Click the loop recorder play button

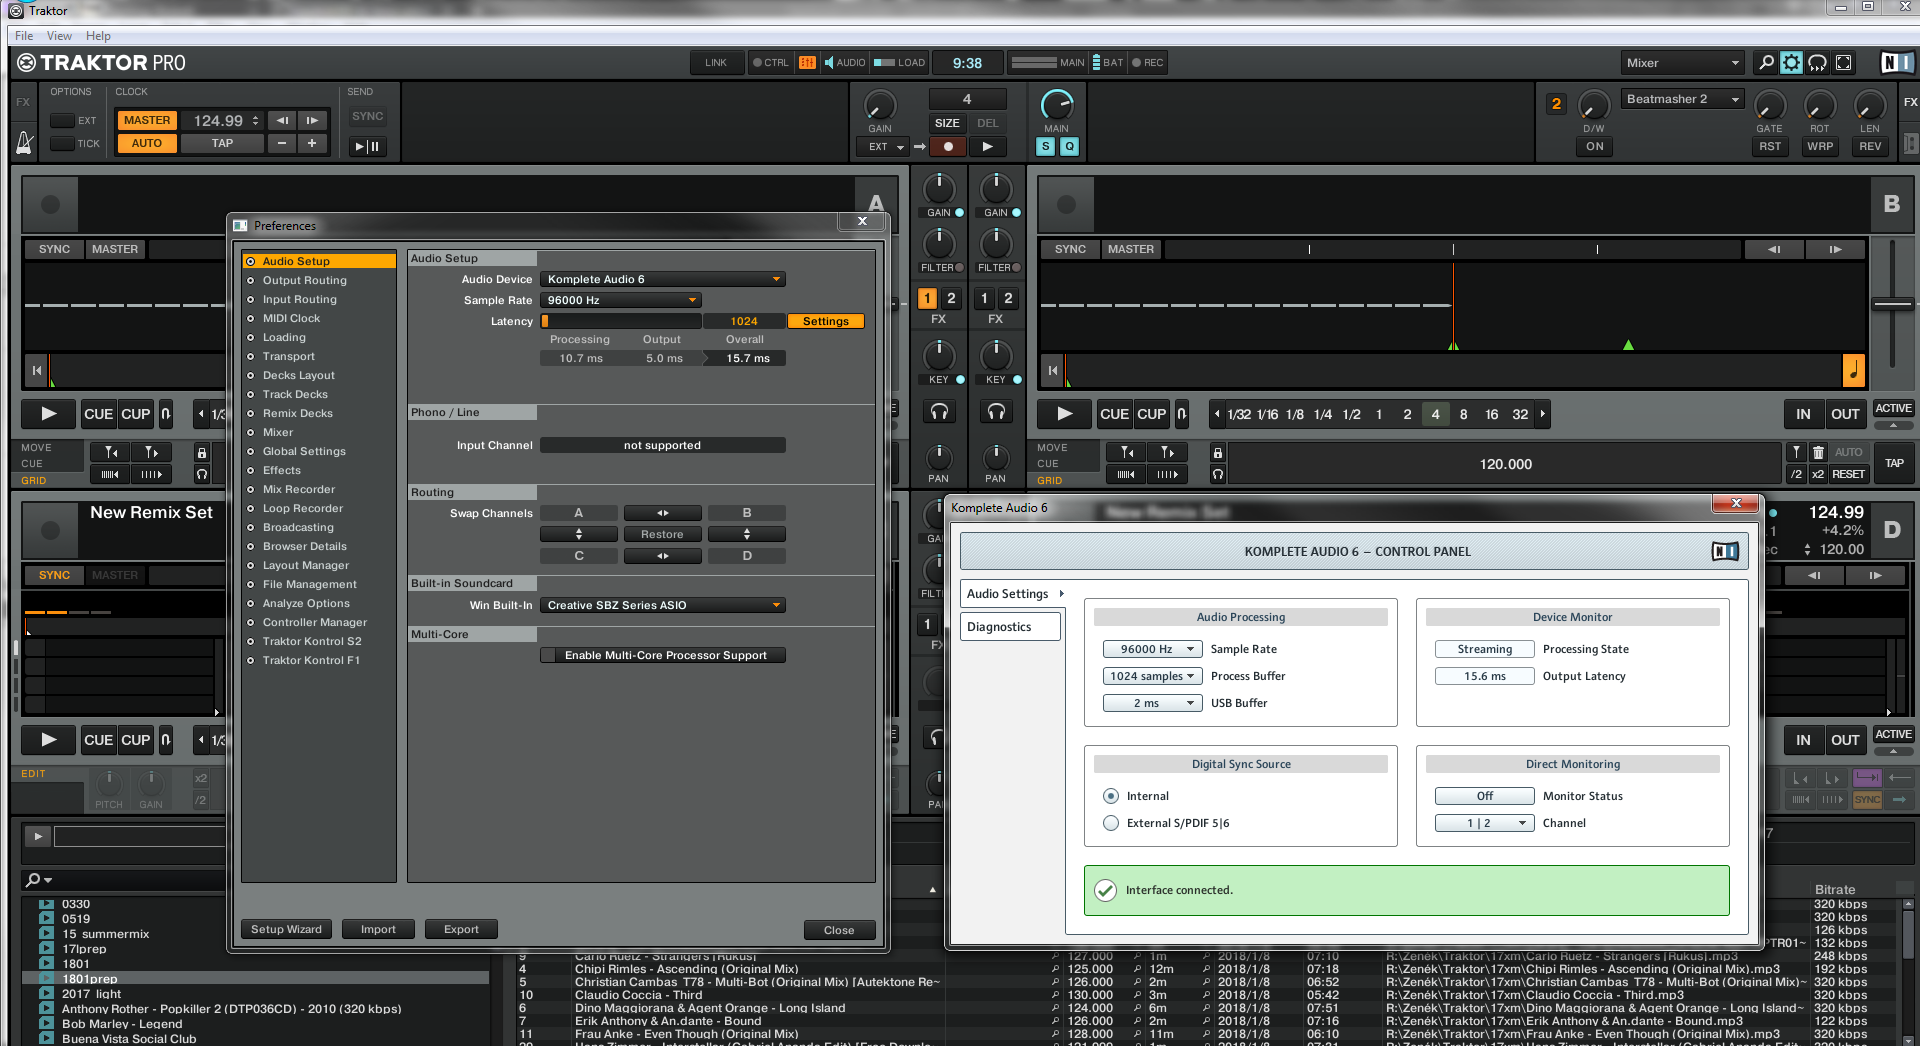(x=988, y=147)
